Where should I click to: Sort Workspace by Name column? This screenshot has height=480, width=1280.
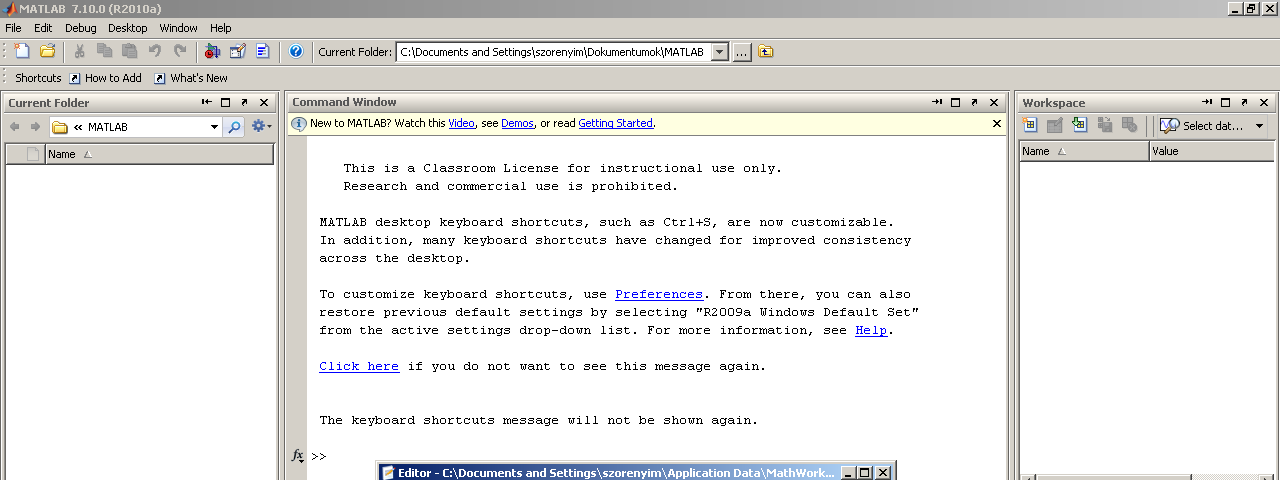click(x=1084, y=151)
